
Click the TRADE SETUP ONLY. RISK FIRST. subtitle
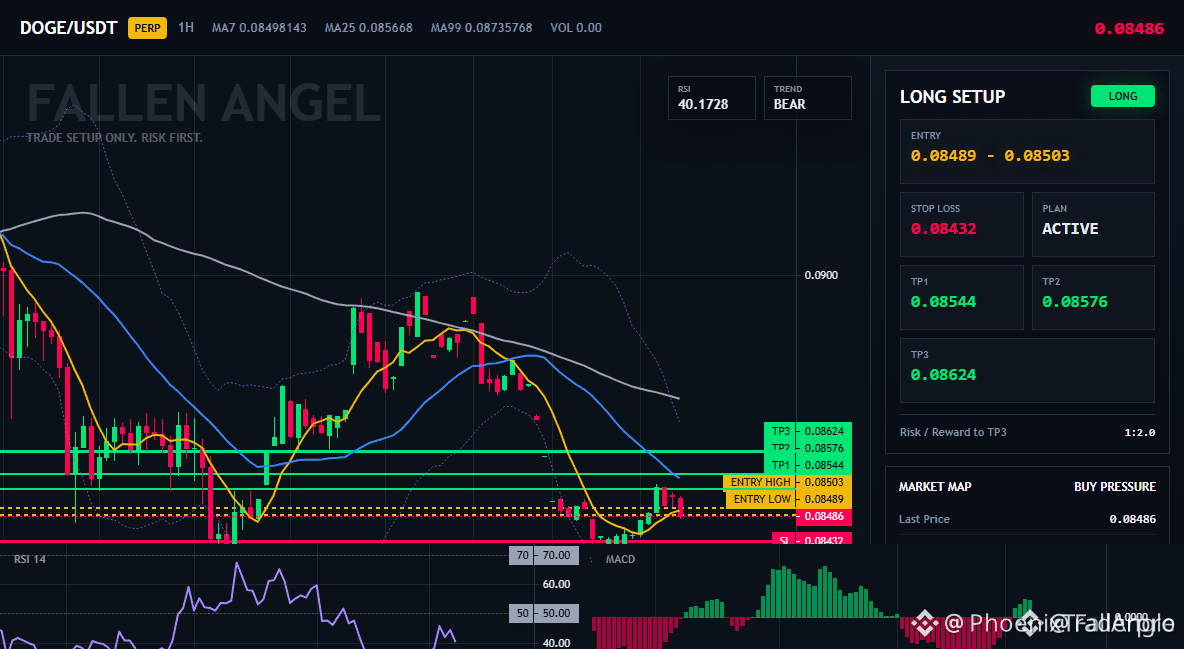coord(114,138)
